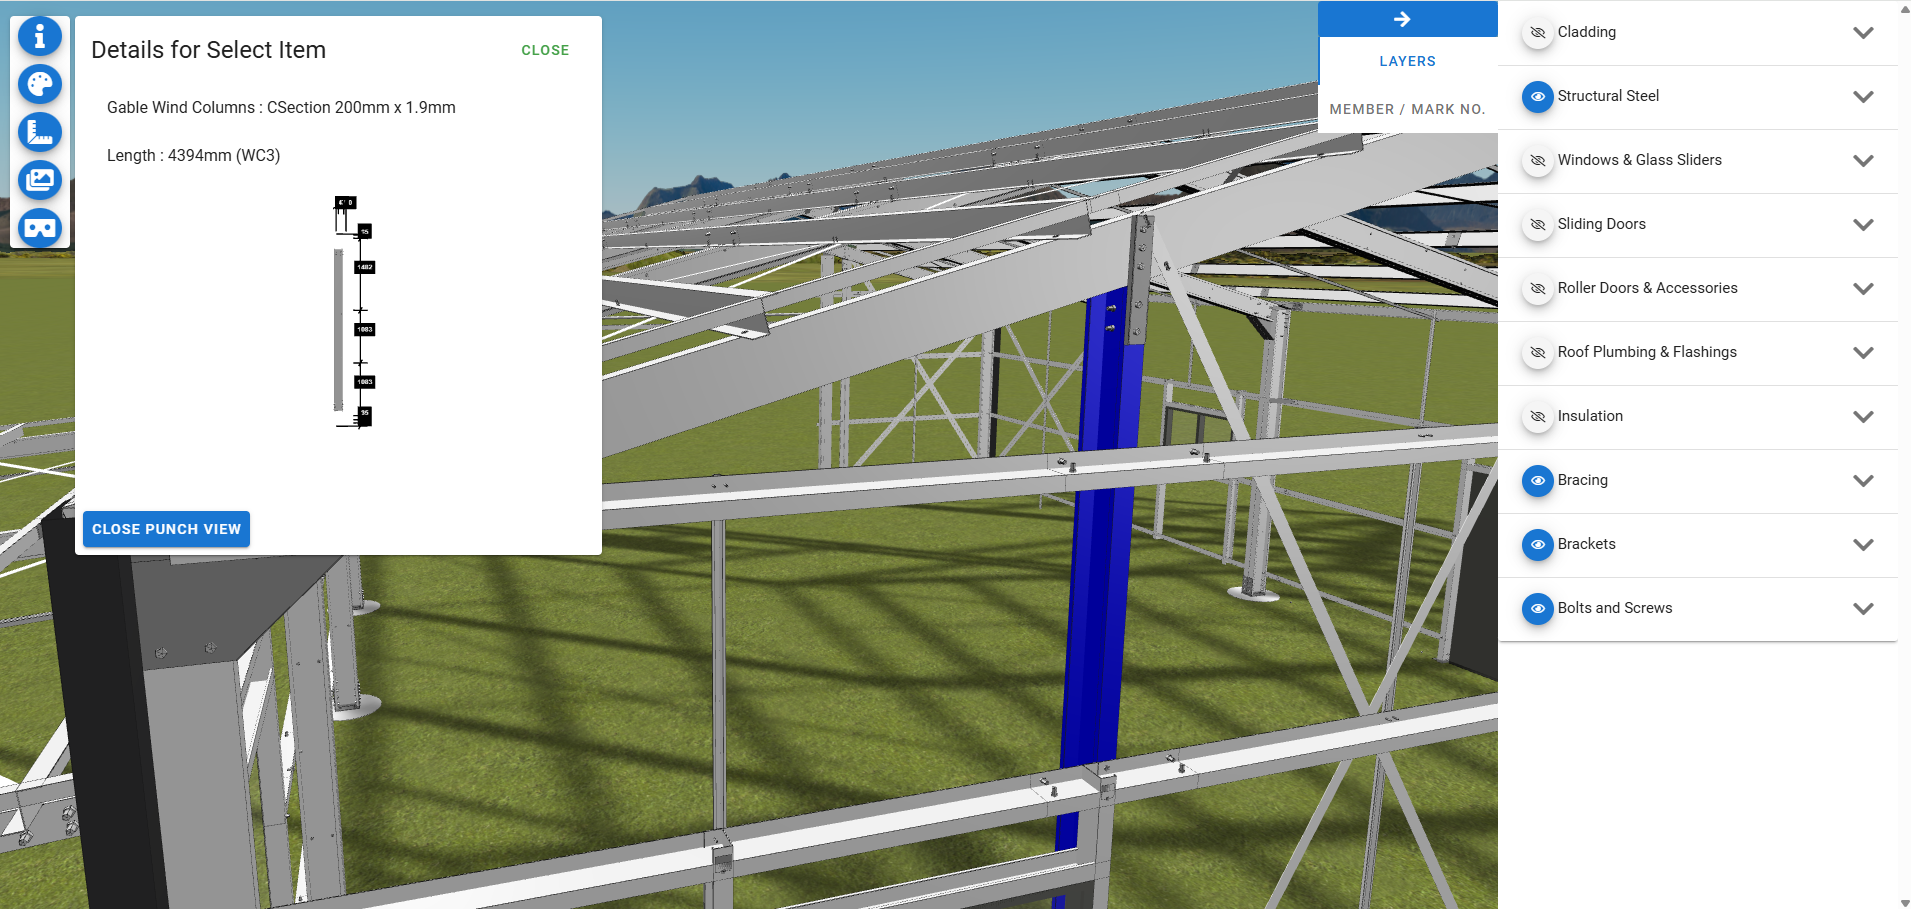Expand Windows & Glass Sliders chevron

pyautogui.click(x=1863, y=161)
